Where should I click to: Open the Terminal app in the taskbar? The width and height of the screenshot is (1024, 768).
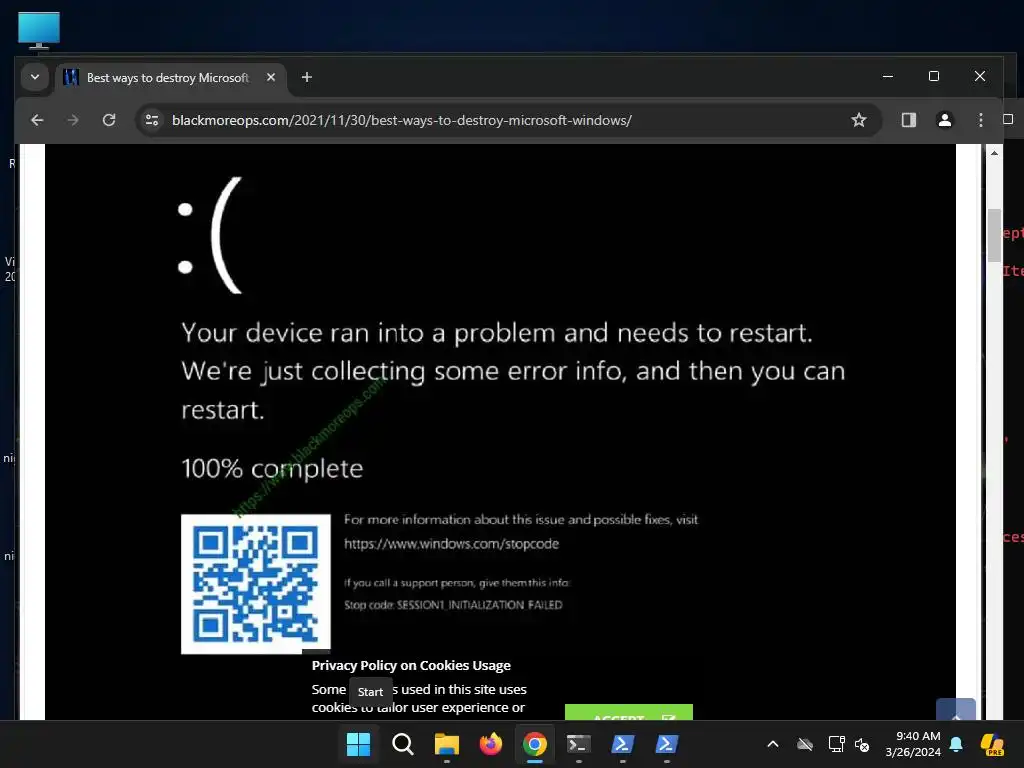[x=579, y=744]
